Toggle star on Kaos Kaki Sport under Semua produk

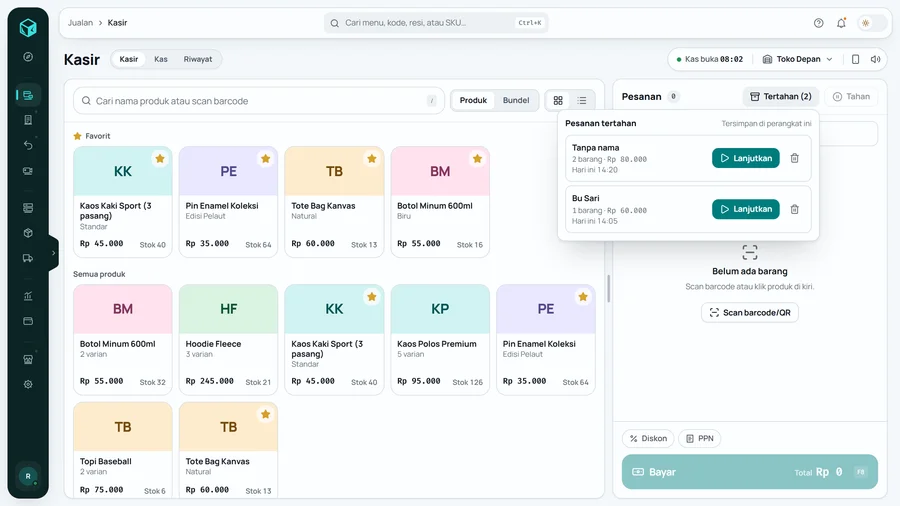point(372,297)
